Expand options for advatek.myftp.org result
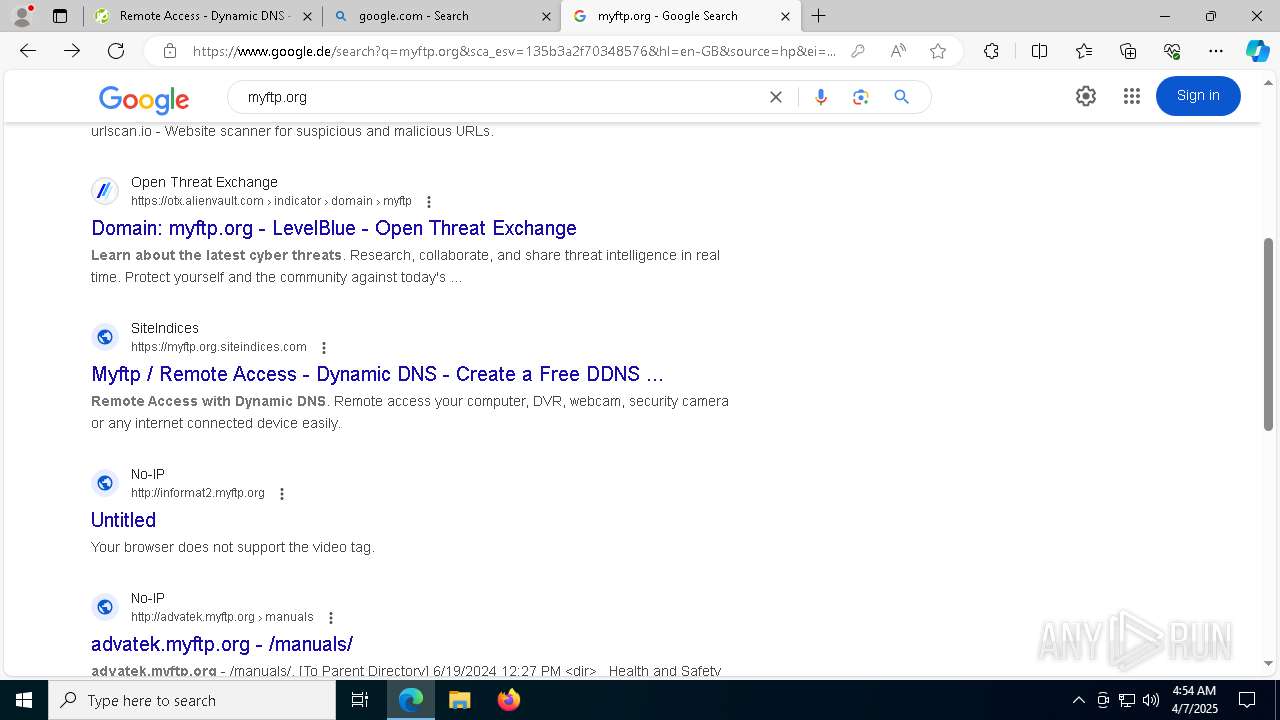1280x720 pixels. click(331, 618)
